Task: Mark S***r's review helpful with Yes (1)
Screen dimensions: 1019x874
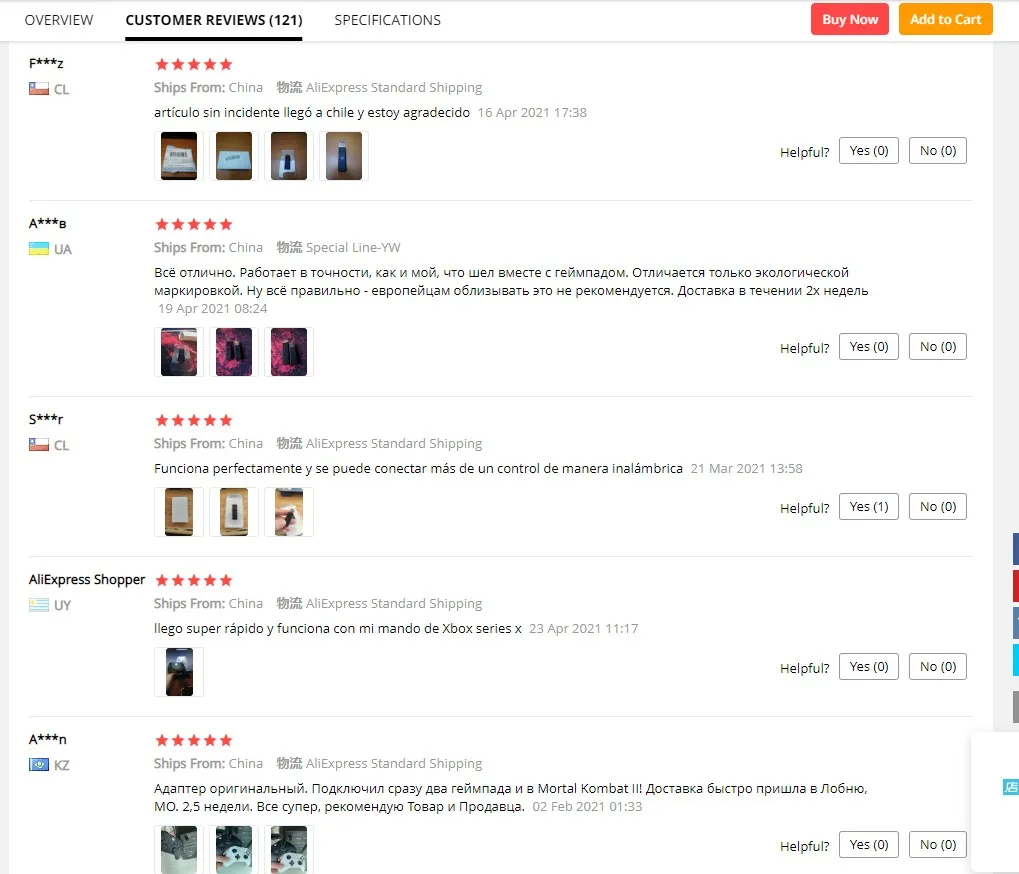Action: pyautogui.click(x=868, y=506)
